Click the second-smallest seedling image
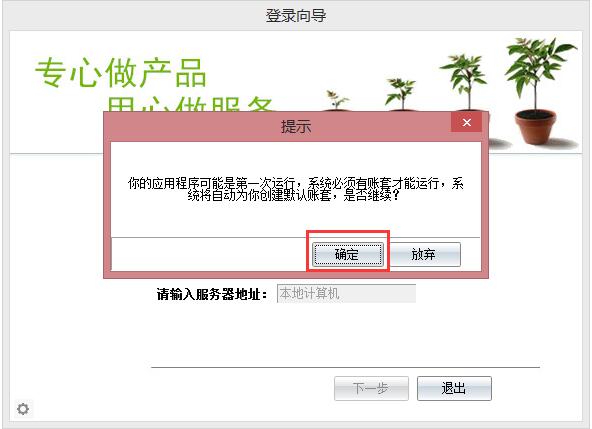Screen dimensions: 592x429 400,94
